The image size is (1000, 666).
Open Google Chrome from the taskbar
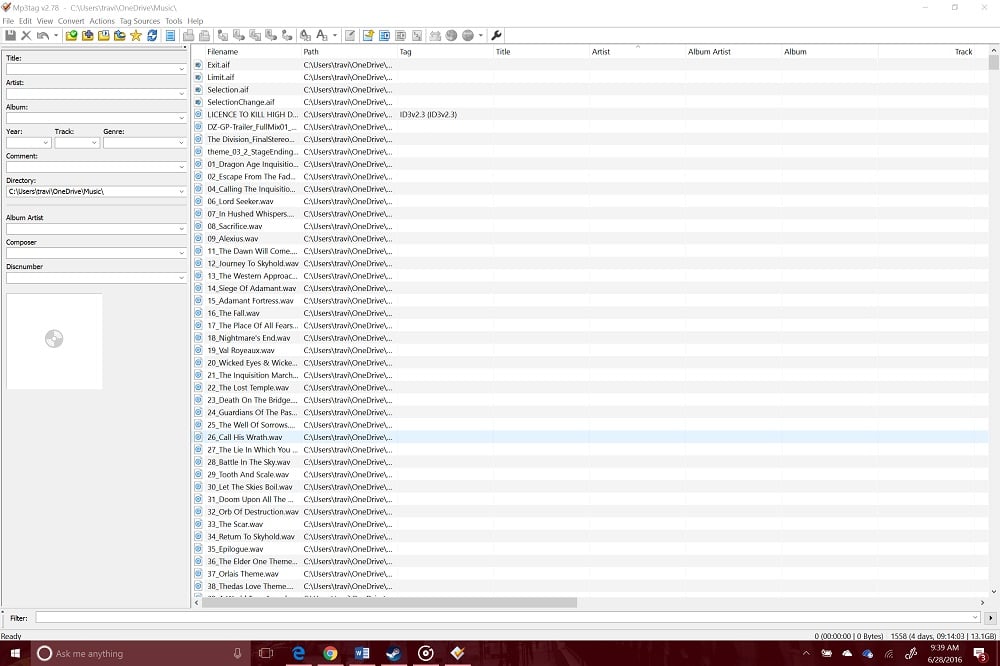point(330,652)
